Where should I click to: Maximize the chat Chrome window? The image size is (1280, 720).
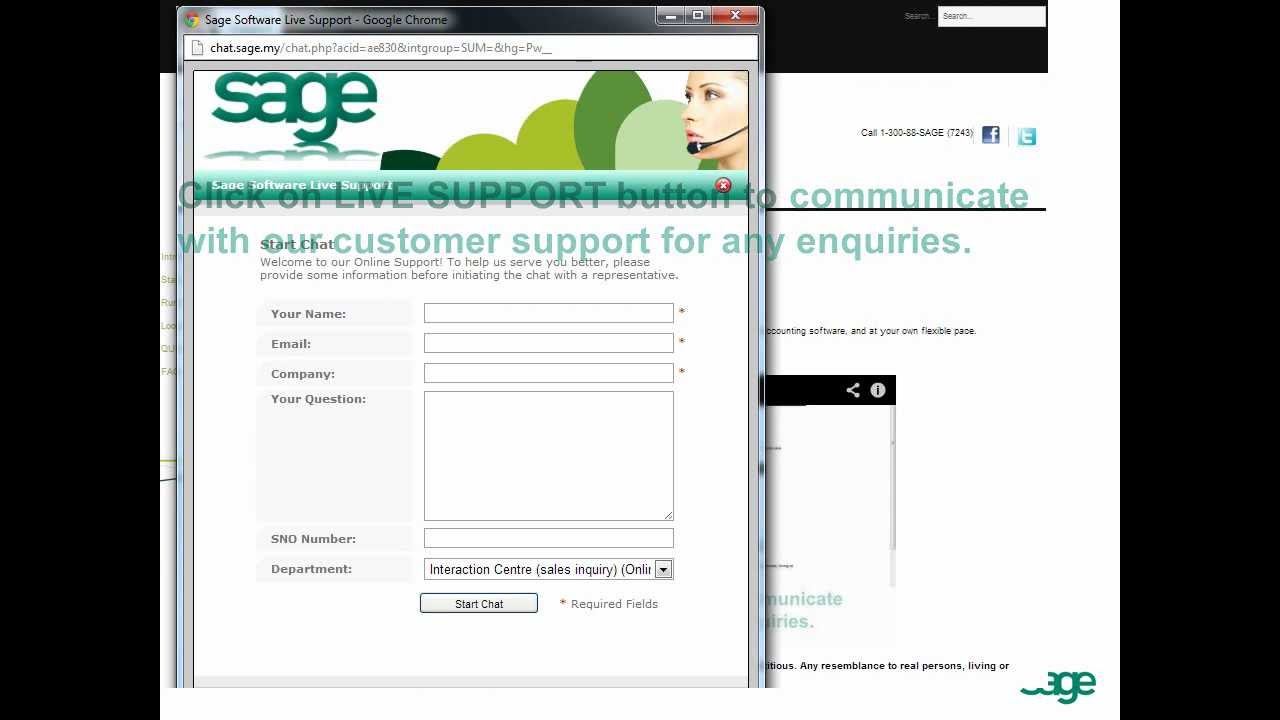coord(698,15)
